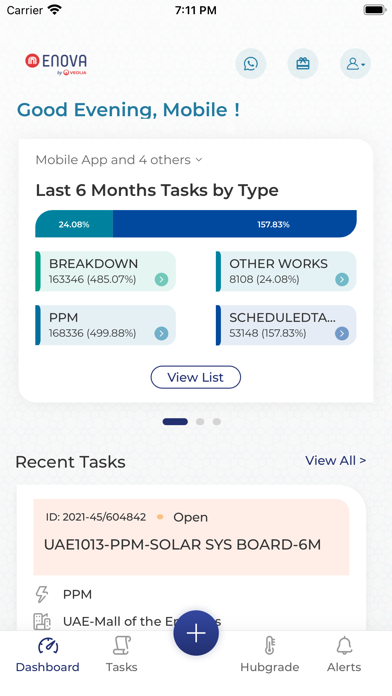This screenshot has width=392, height=696.
Task: Click the SCHEDULEDTA 53148 count text
Action: 268,333
